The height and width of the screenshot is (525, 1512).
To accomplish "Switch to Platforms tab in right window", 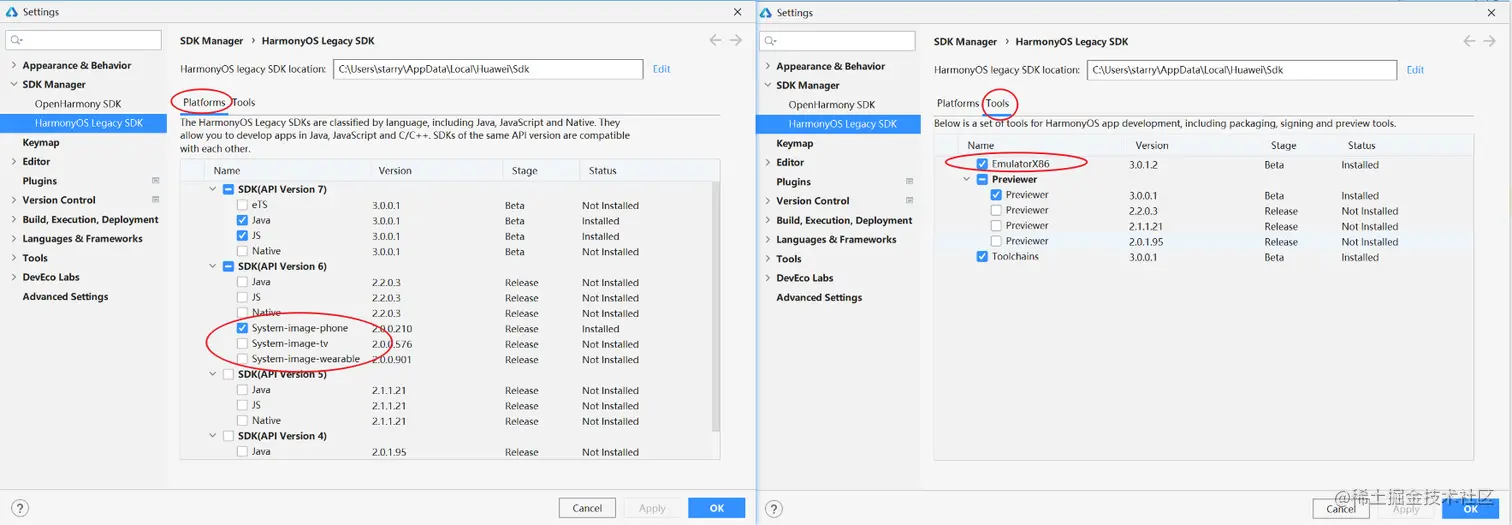I will 958,103.
